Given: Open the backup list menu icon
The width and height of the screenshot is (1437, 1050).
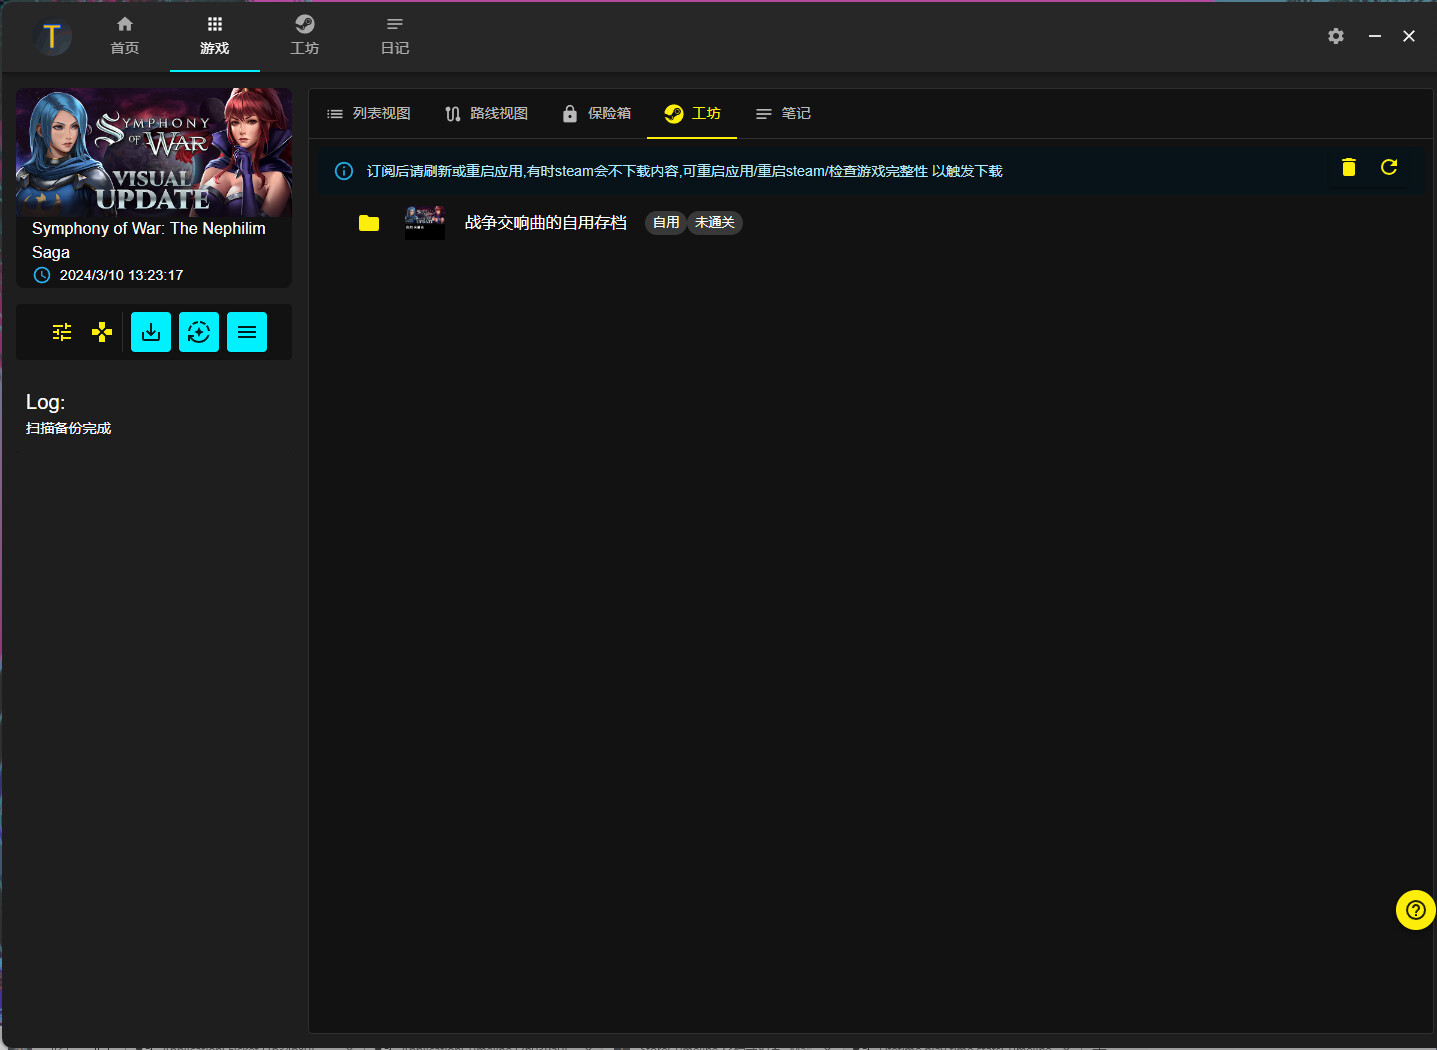Looking at the screenshot, I should (x=246, y=331).
